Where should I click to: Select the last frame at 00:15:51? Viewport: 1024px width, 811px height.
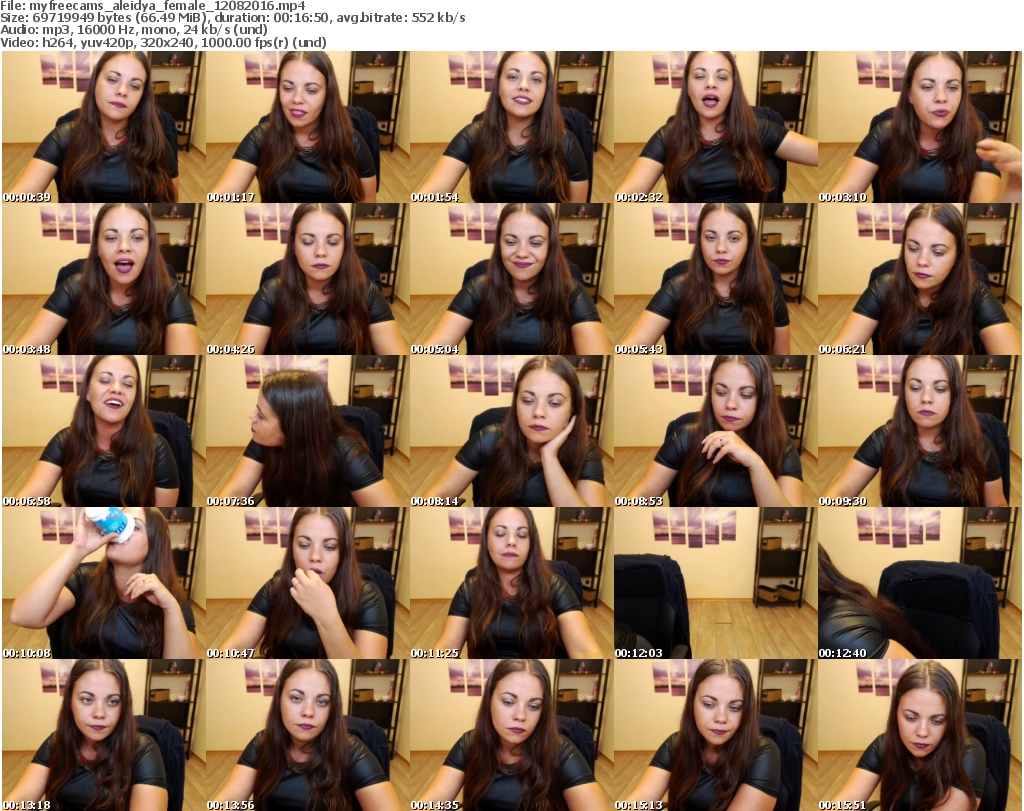(x=920, y=735)
